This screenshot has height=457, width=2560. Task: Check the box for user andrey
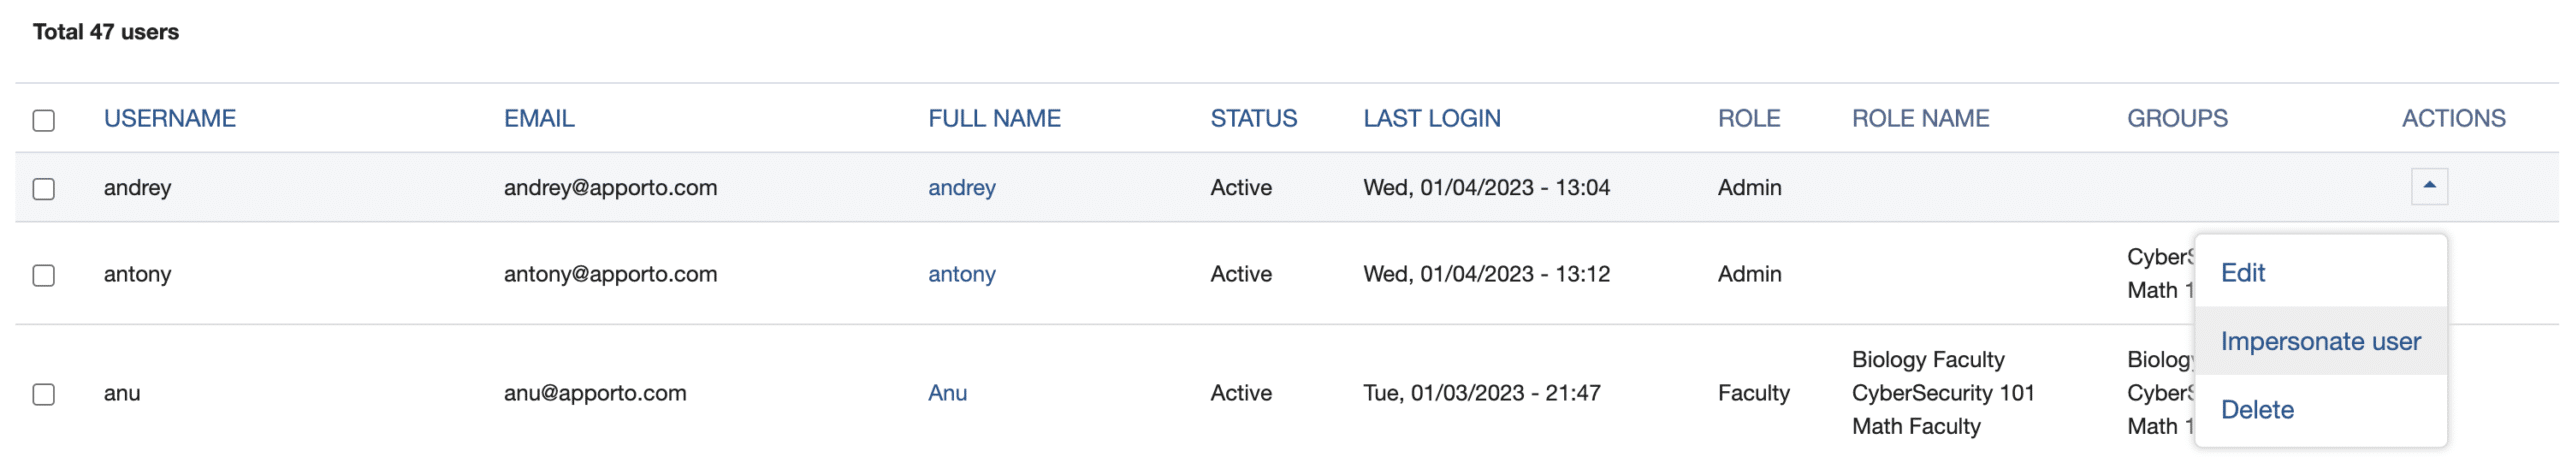[x=44, y=189]
